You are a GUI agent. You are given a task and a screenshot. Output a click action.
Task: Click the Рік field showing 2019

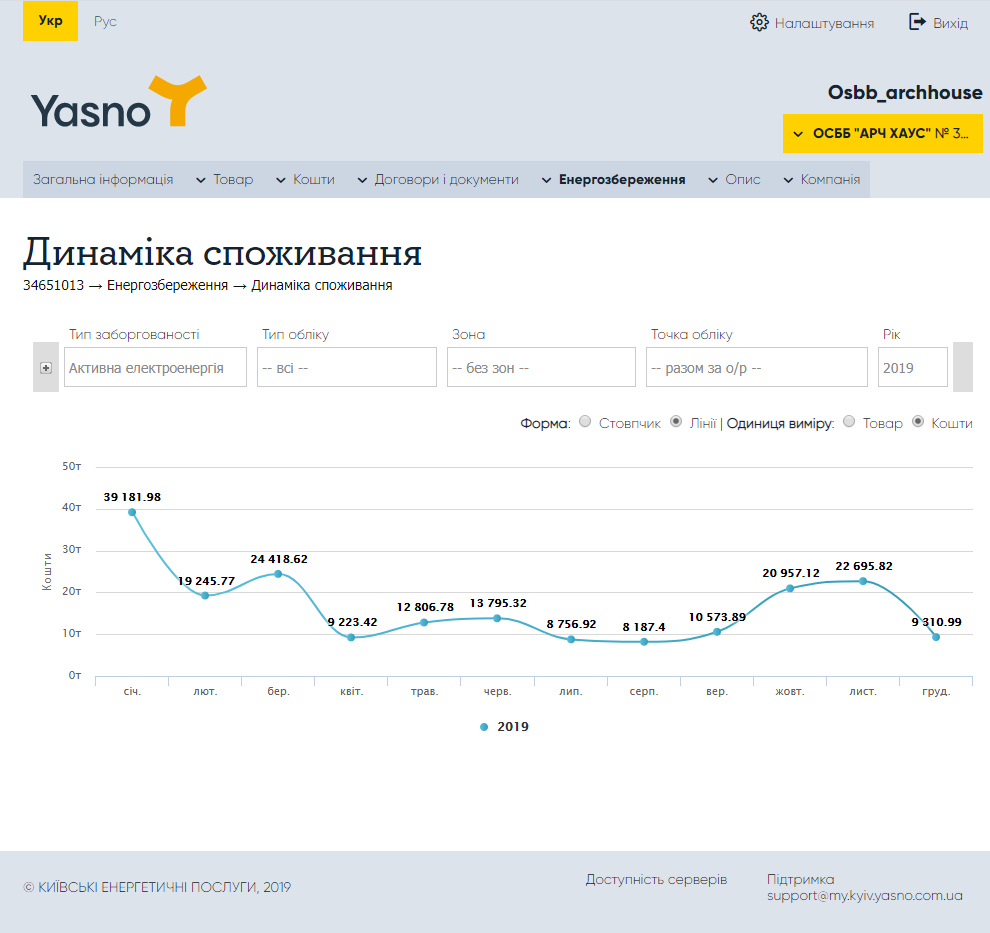tap(912, 368)
